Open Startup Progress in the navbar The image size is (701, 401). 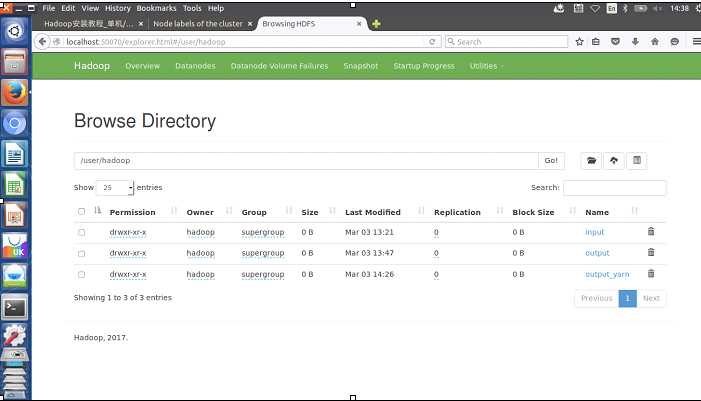(x=424, y=66)
